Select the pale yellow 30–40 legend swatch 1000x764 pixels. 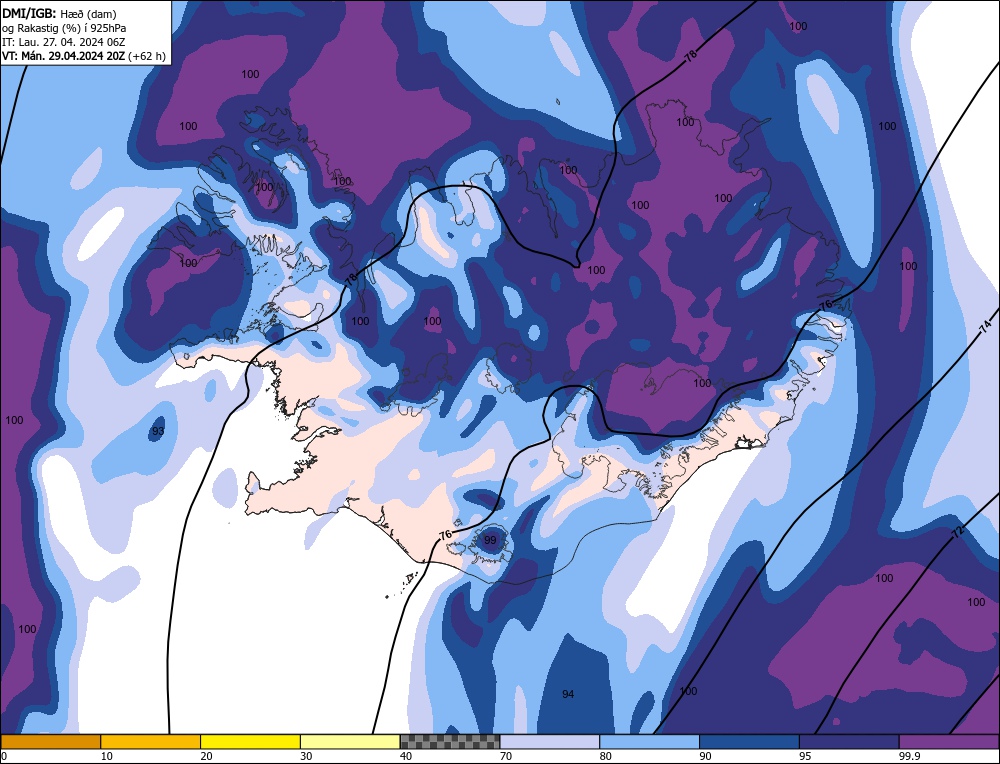coord(350,741)
